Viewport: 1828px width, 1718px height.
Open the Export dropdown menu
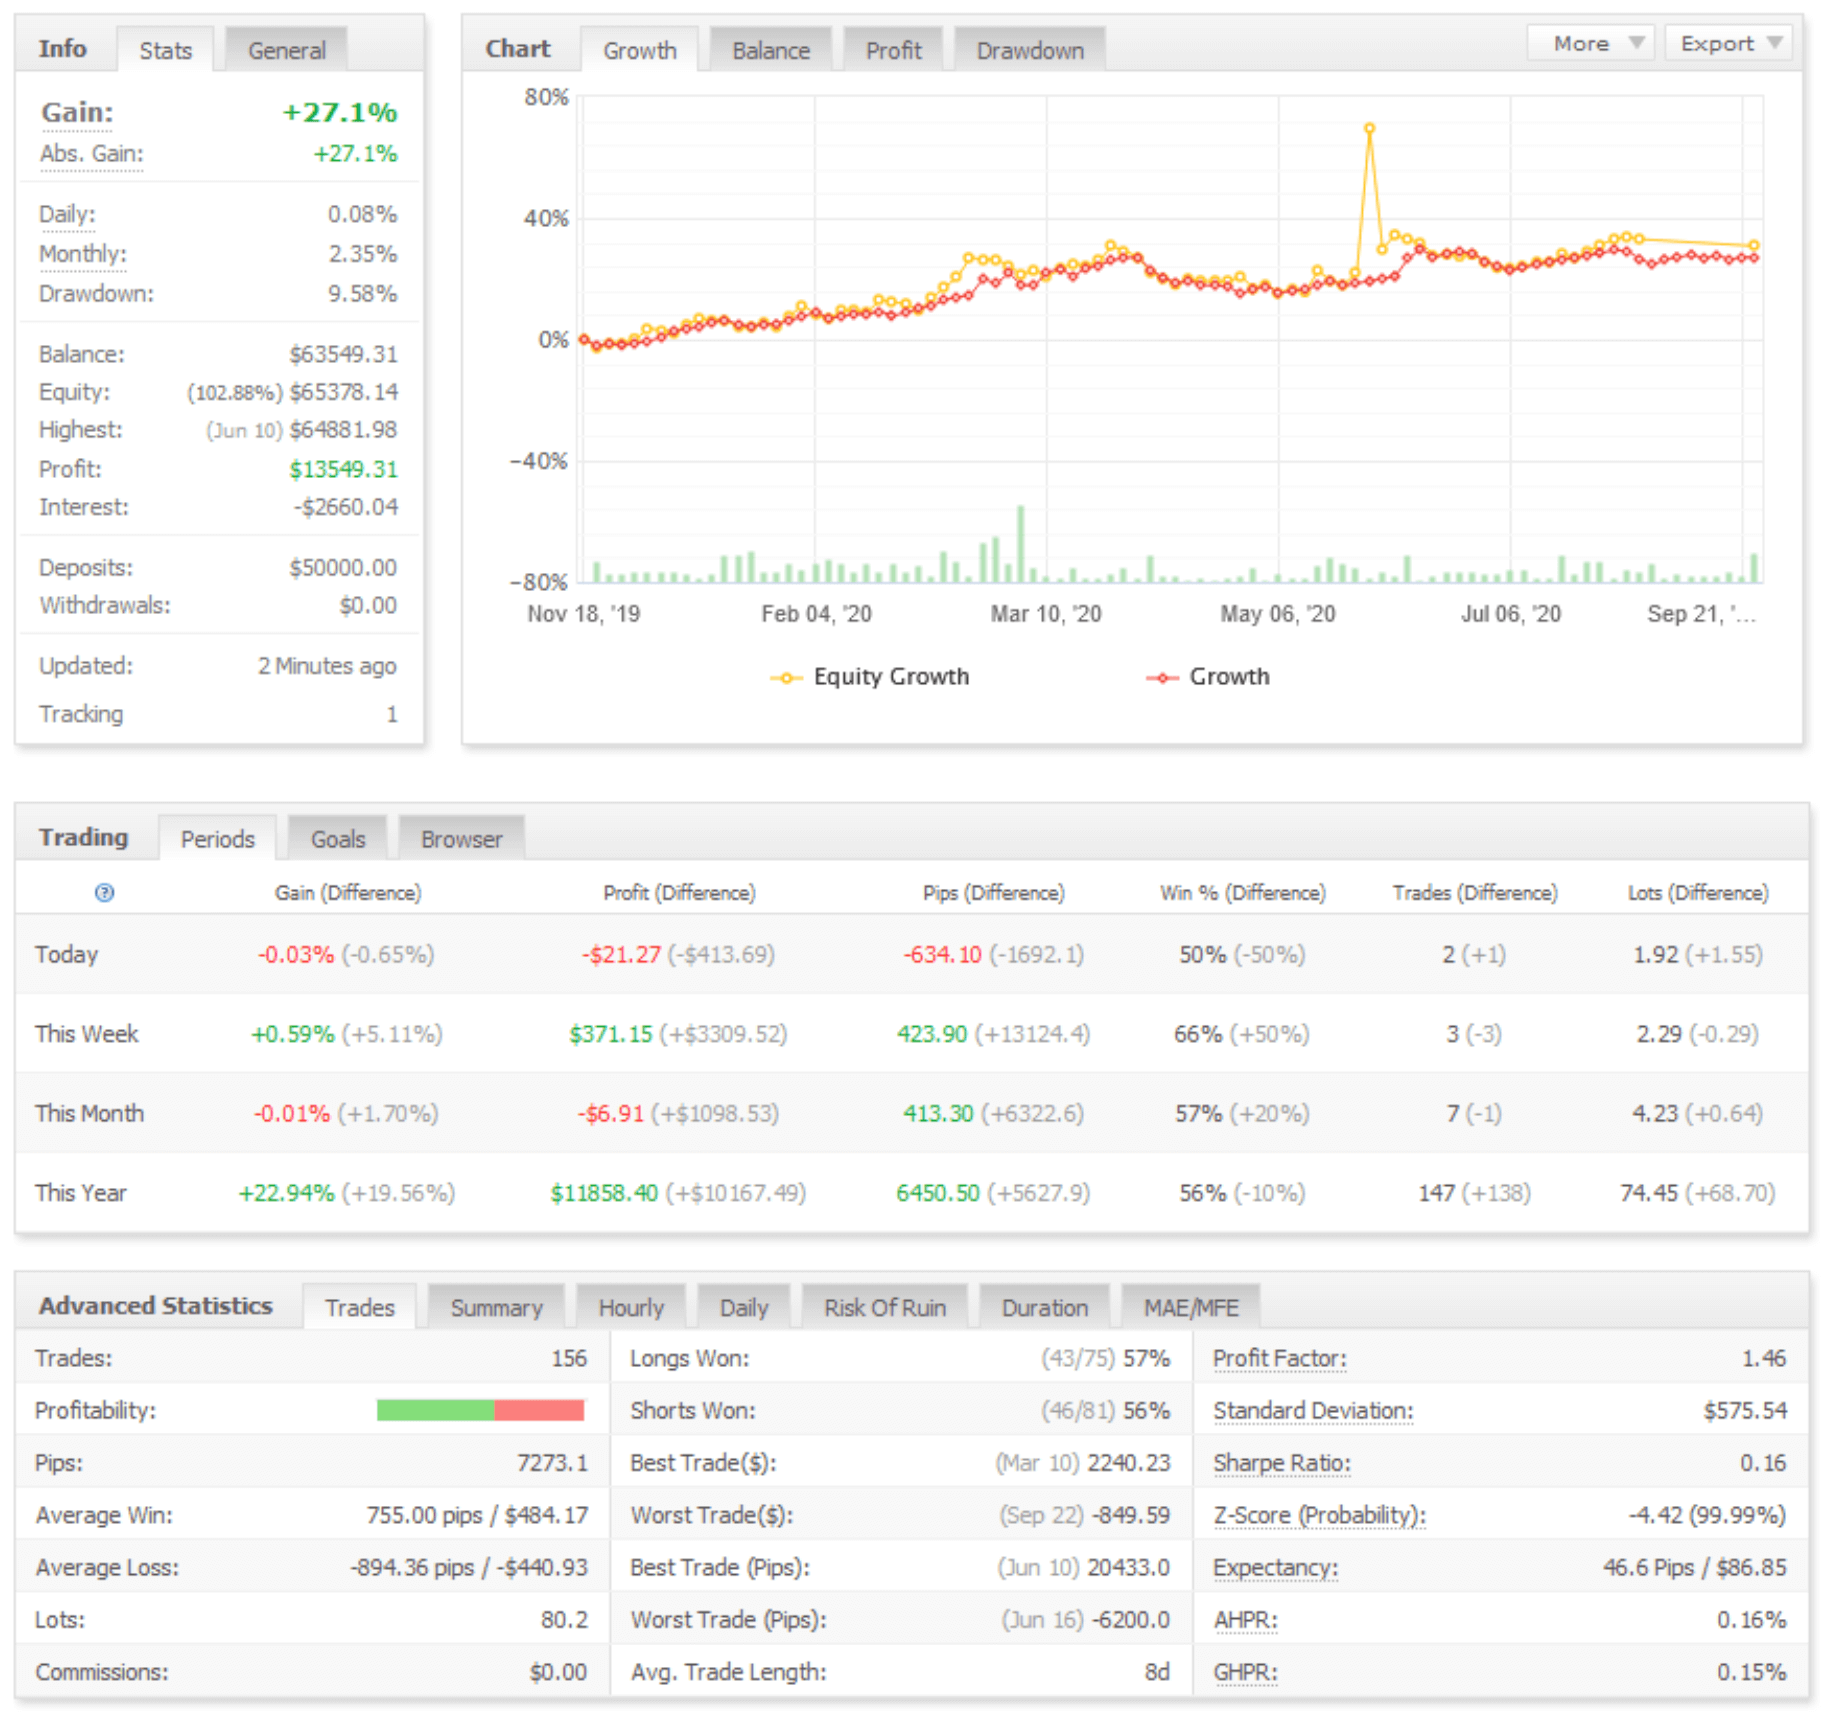point(1727,44)
